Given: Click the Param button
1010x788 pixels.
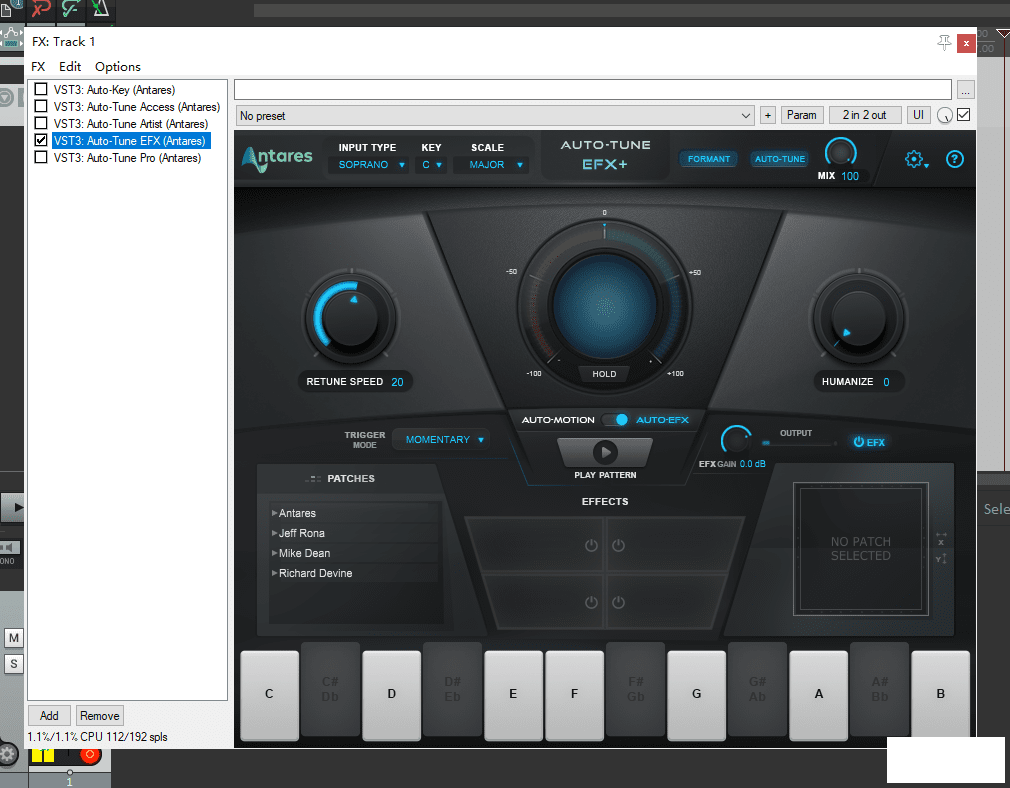Looking at the screenshot, I should tap(801, 115).
